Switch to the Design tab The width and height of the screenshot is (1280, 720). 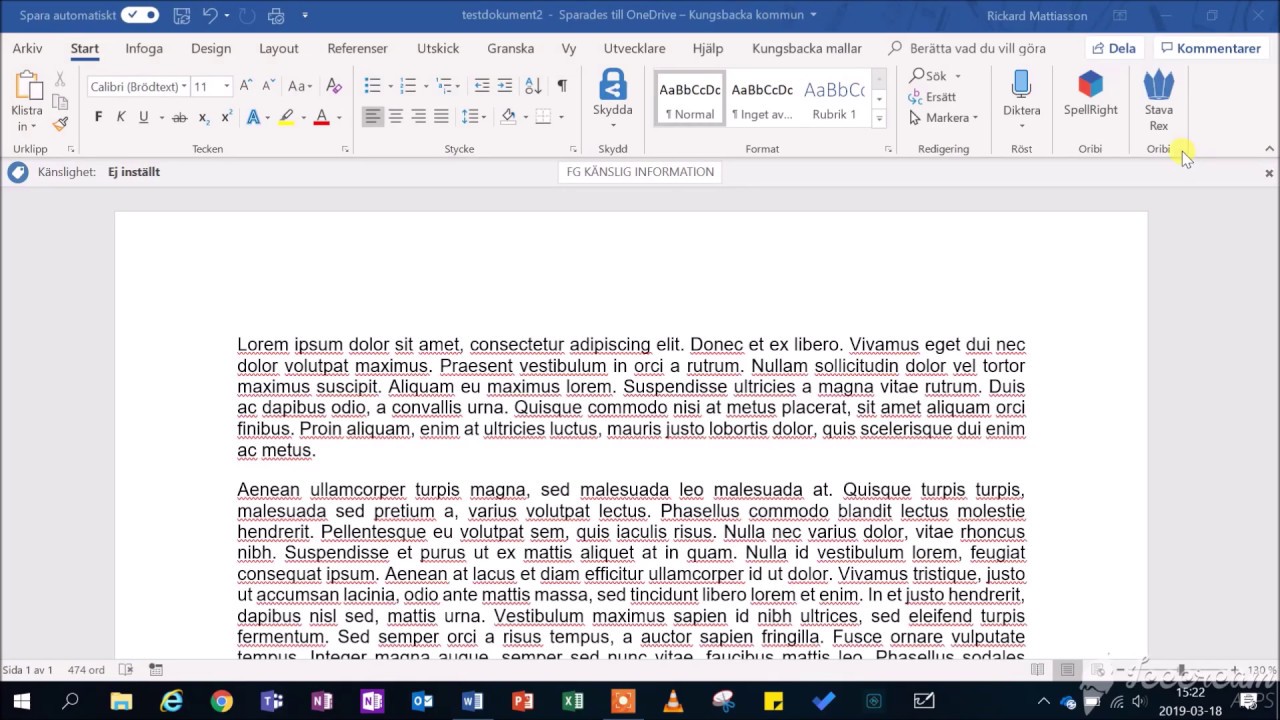[211, 48]
